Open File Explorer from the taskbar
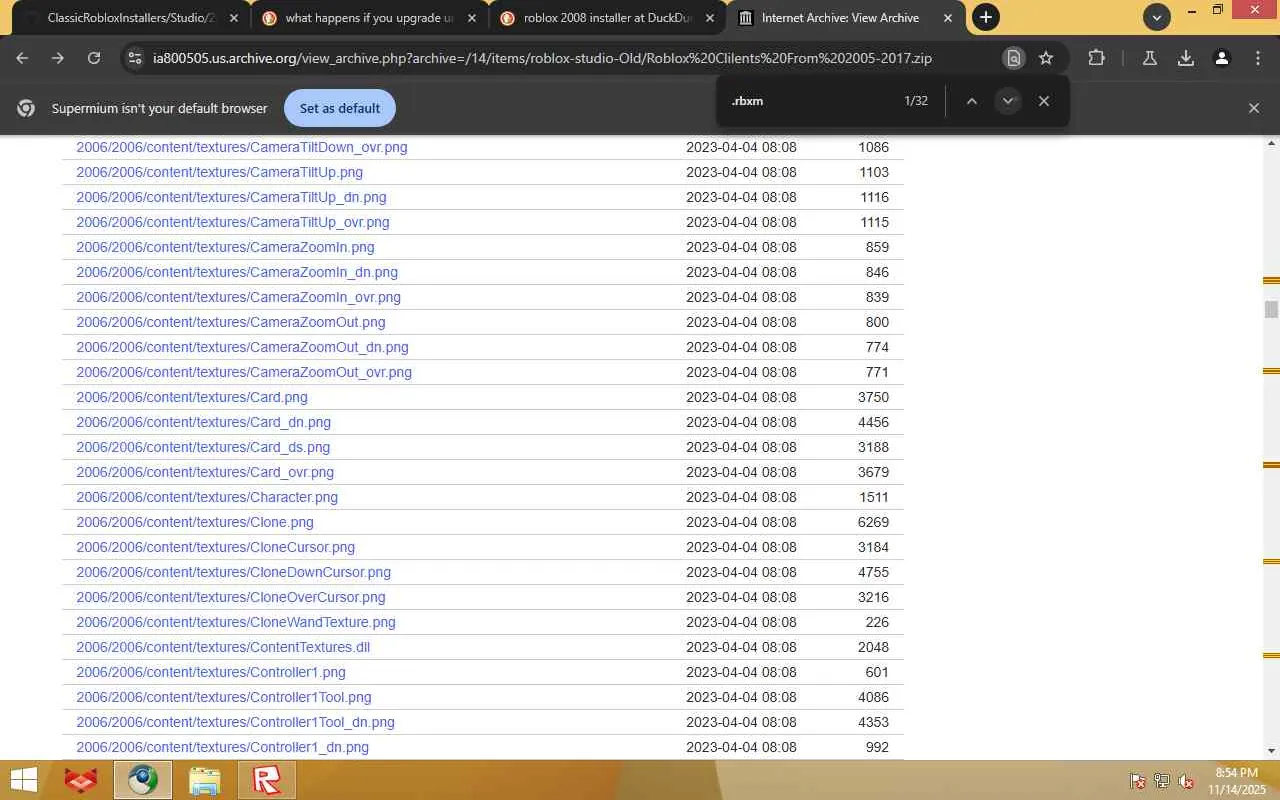The width and height of the screenshot is (1280, 800). pyautogui.click(x=204, y=780)
